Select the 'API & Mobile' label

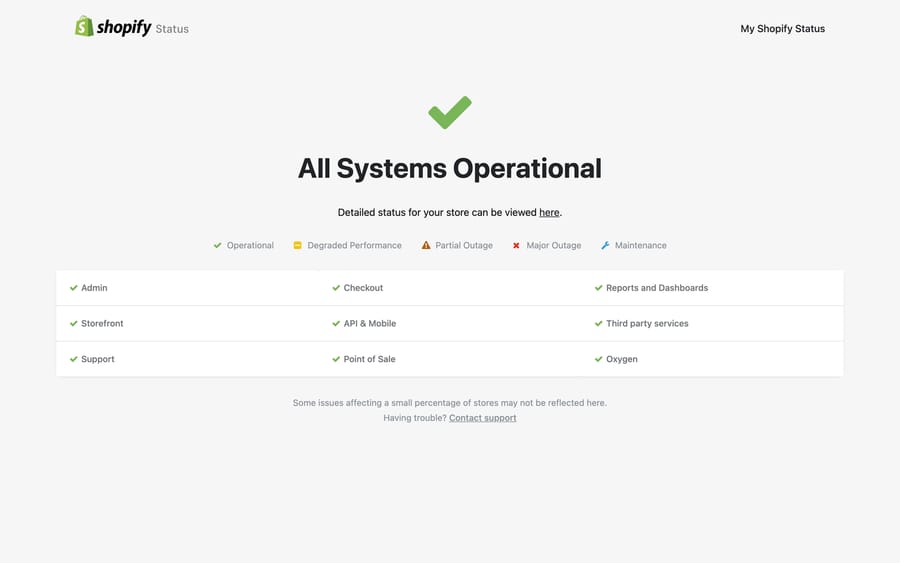(370, 324)
